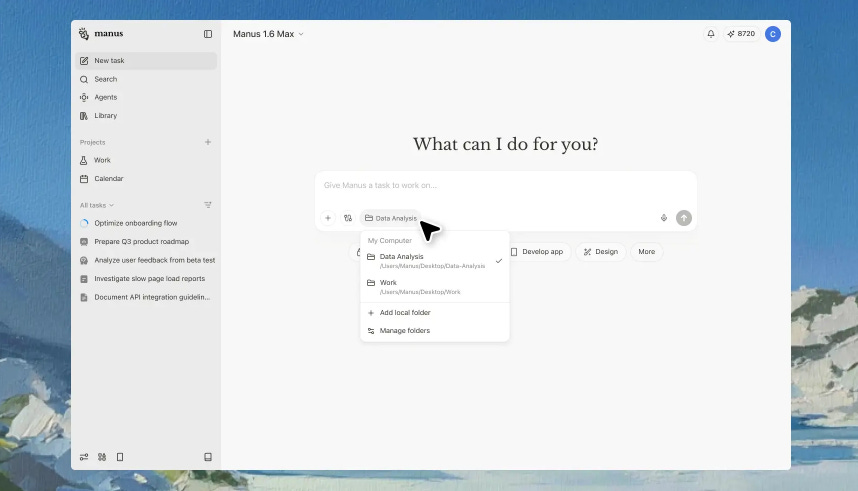
Task: Open the Library section
Action: (146, 116)
